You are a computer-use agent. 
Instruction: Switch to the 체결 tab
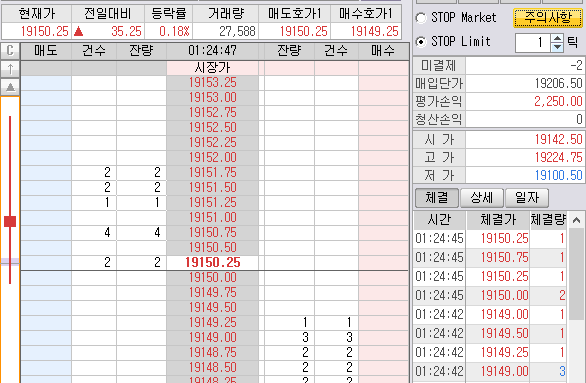click(x=437, y=198)
